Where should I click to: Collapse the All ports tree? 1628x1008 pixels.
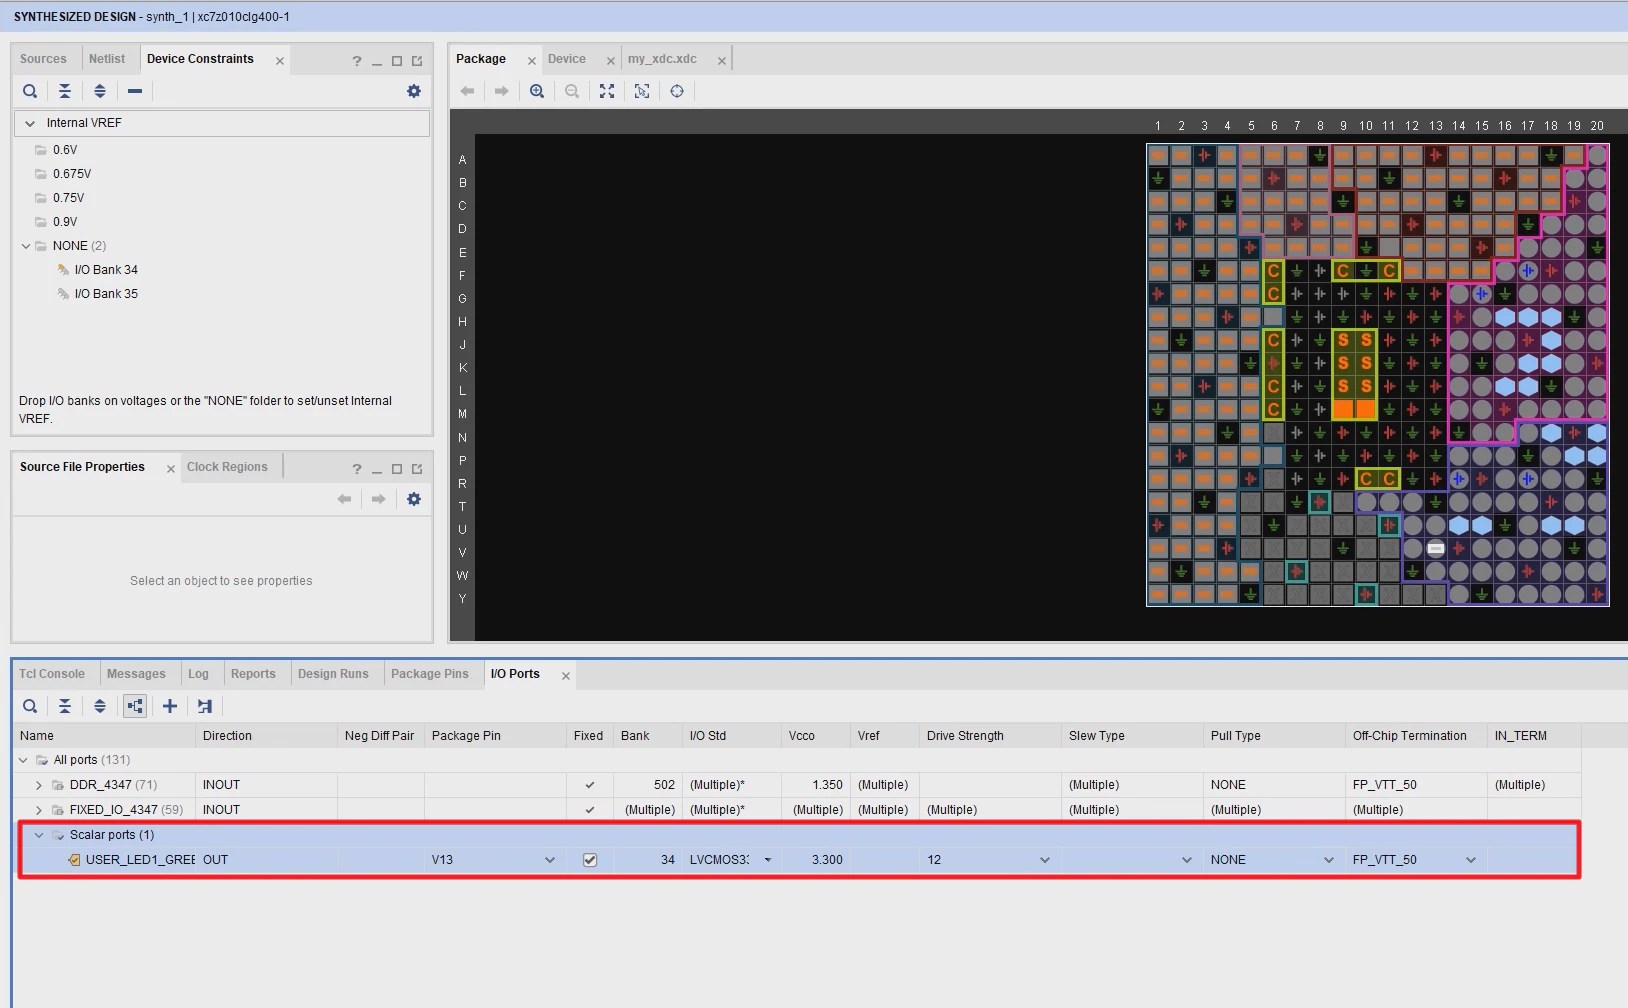click(x=24, y=760)
